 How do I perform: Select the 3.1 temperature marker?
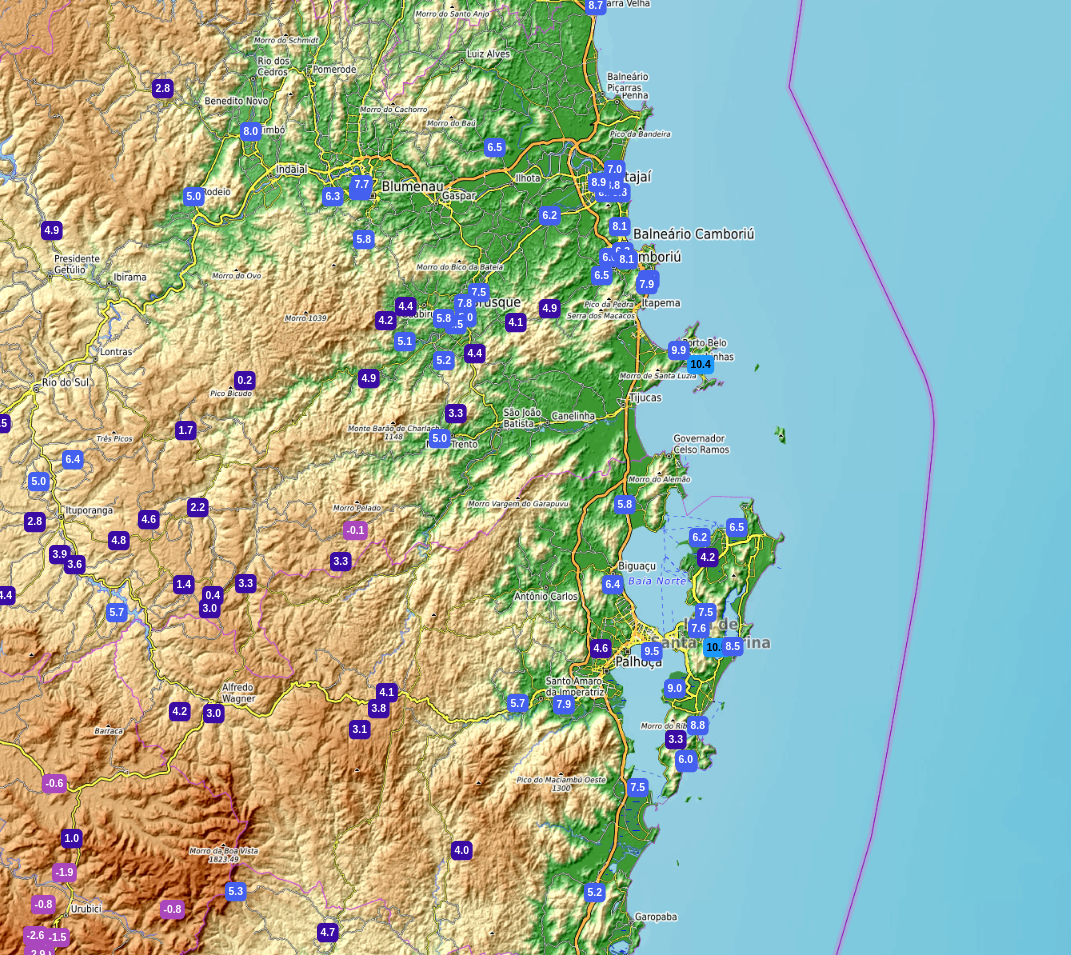tap(359, 730)
